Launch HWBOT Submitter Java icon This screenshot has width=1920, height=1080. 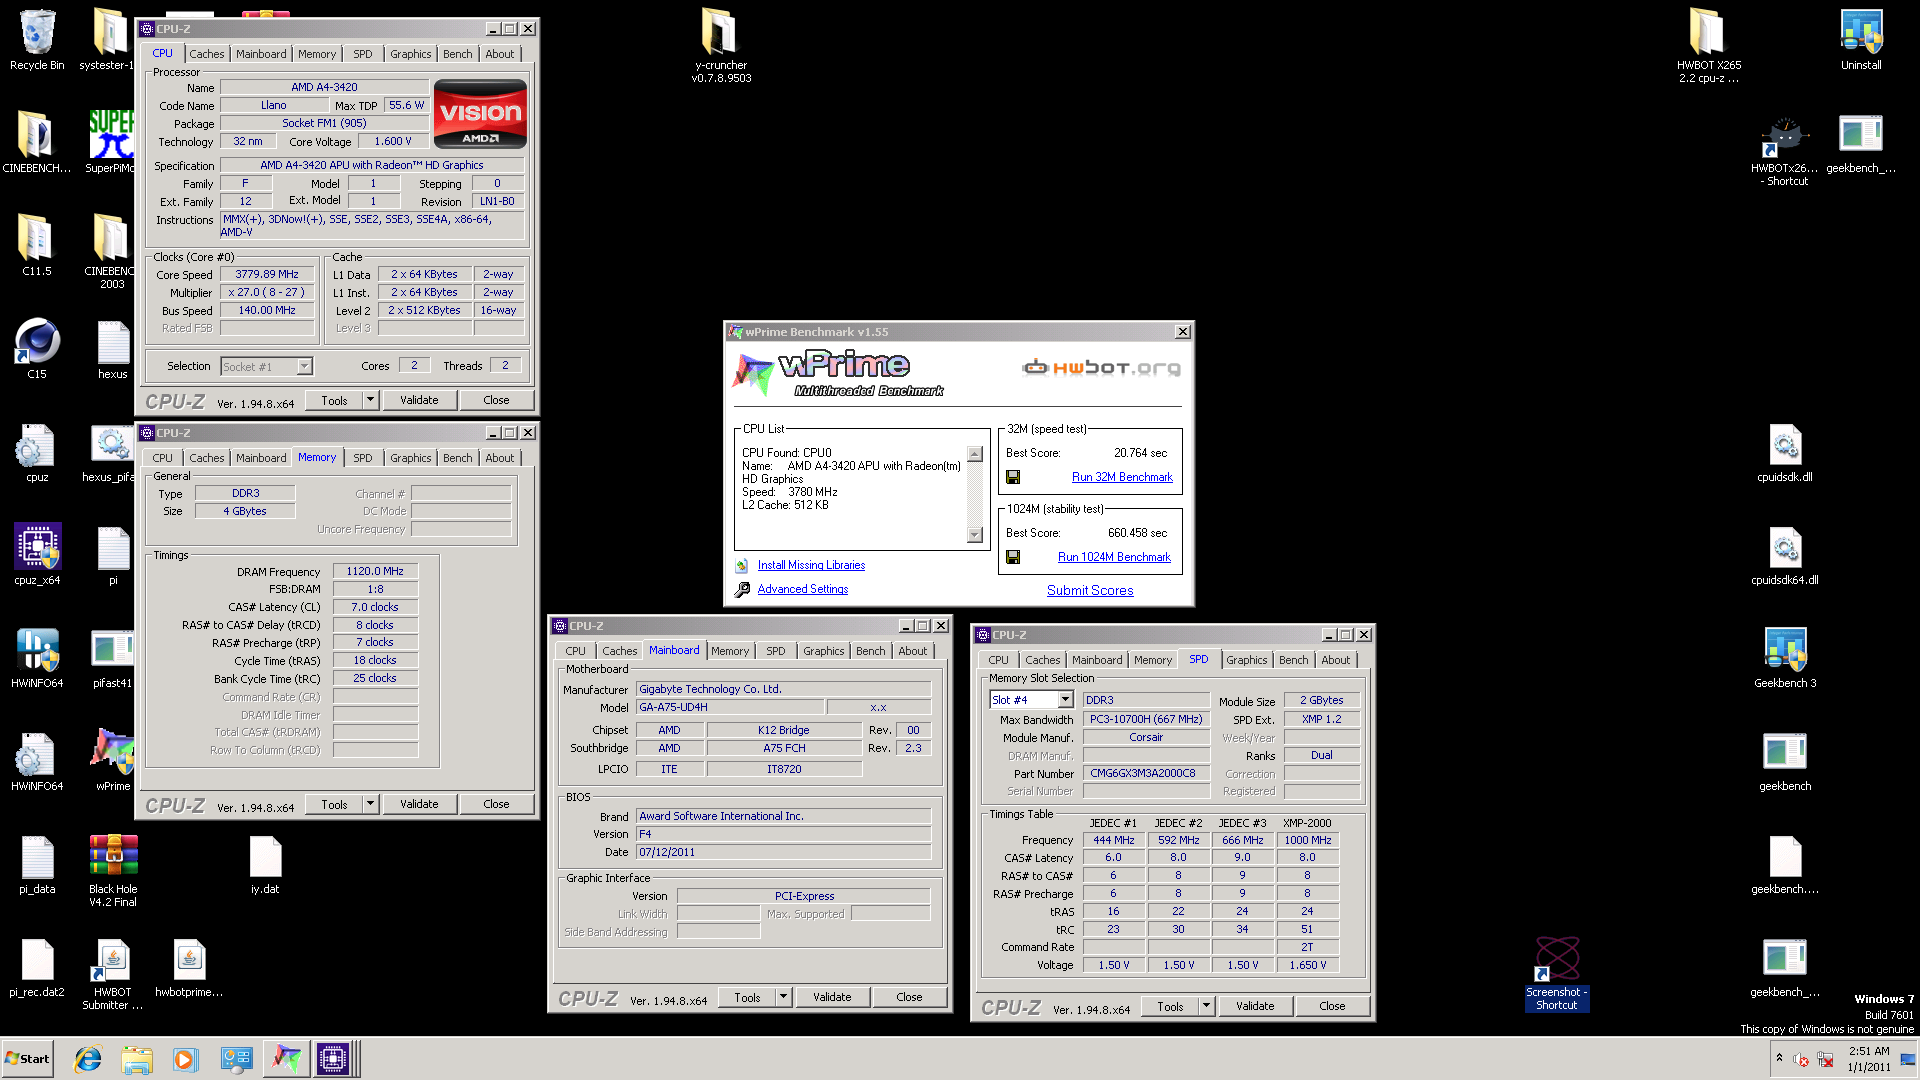pyautogui.click(x=113, y=975)
